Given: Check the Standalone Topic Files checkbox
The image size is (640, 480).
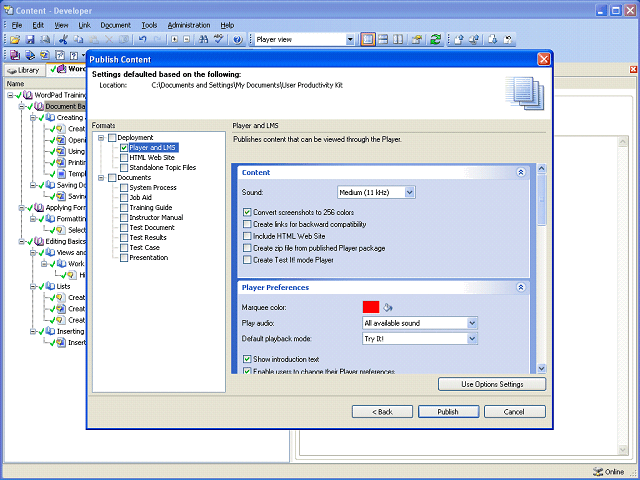Looking at the screenshot, I should pos(124,168).
